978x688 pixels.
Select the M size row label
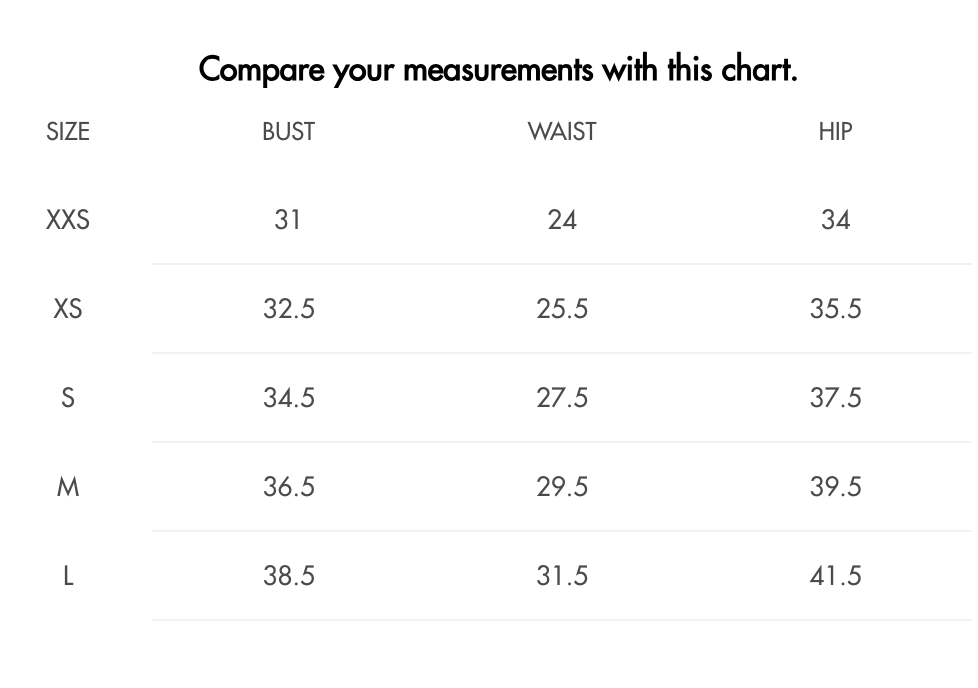click(68, 487)
